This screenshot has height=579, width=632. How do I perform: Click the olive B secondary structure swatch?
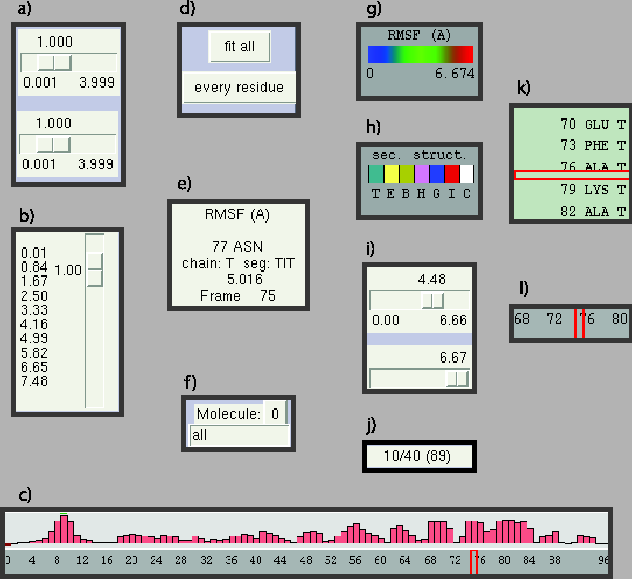pyautogui.click(x=406, y=174)
